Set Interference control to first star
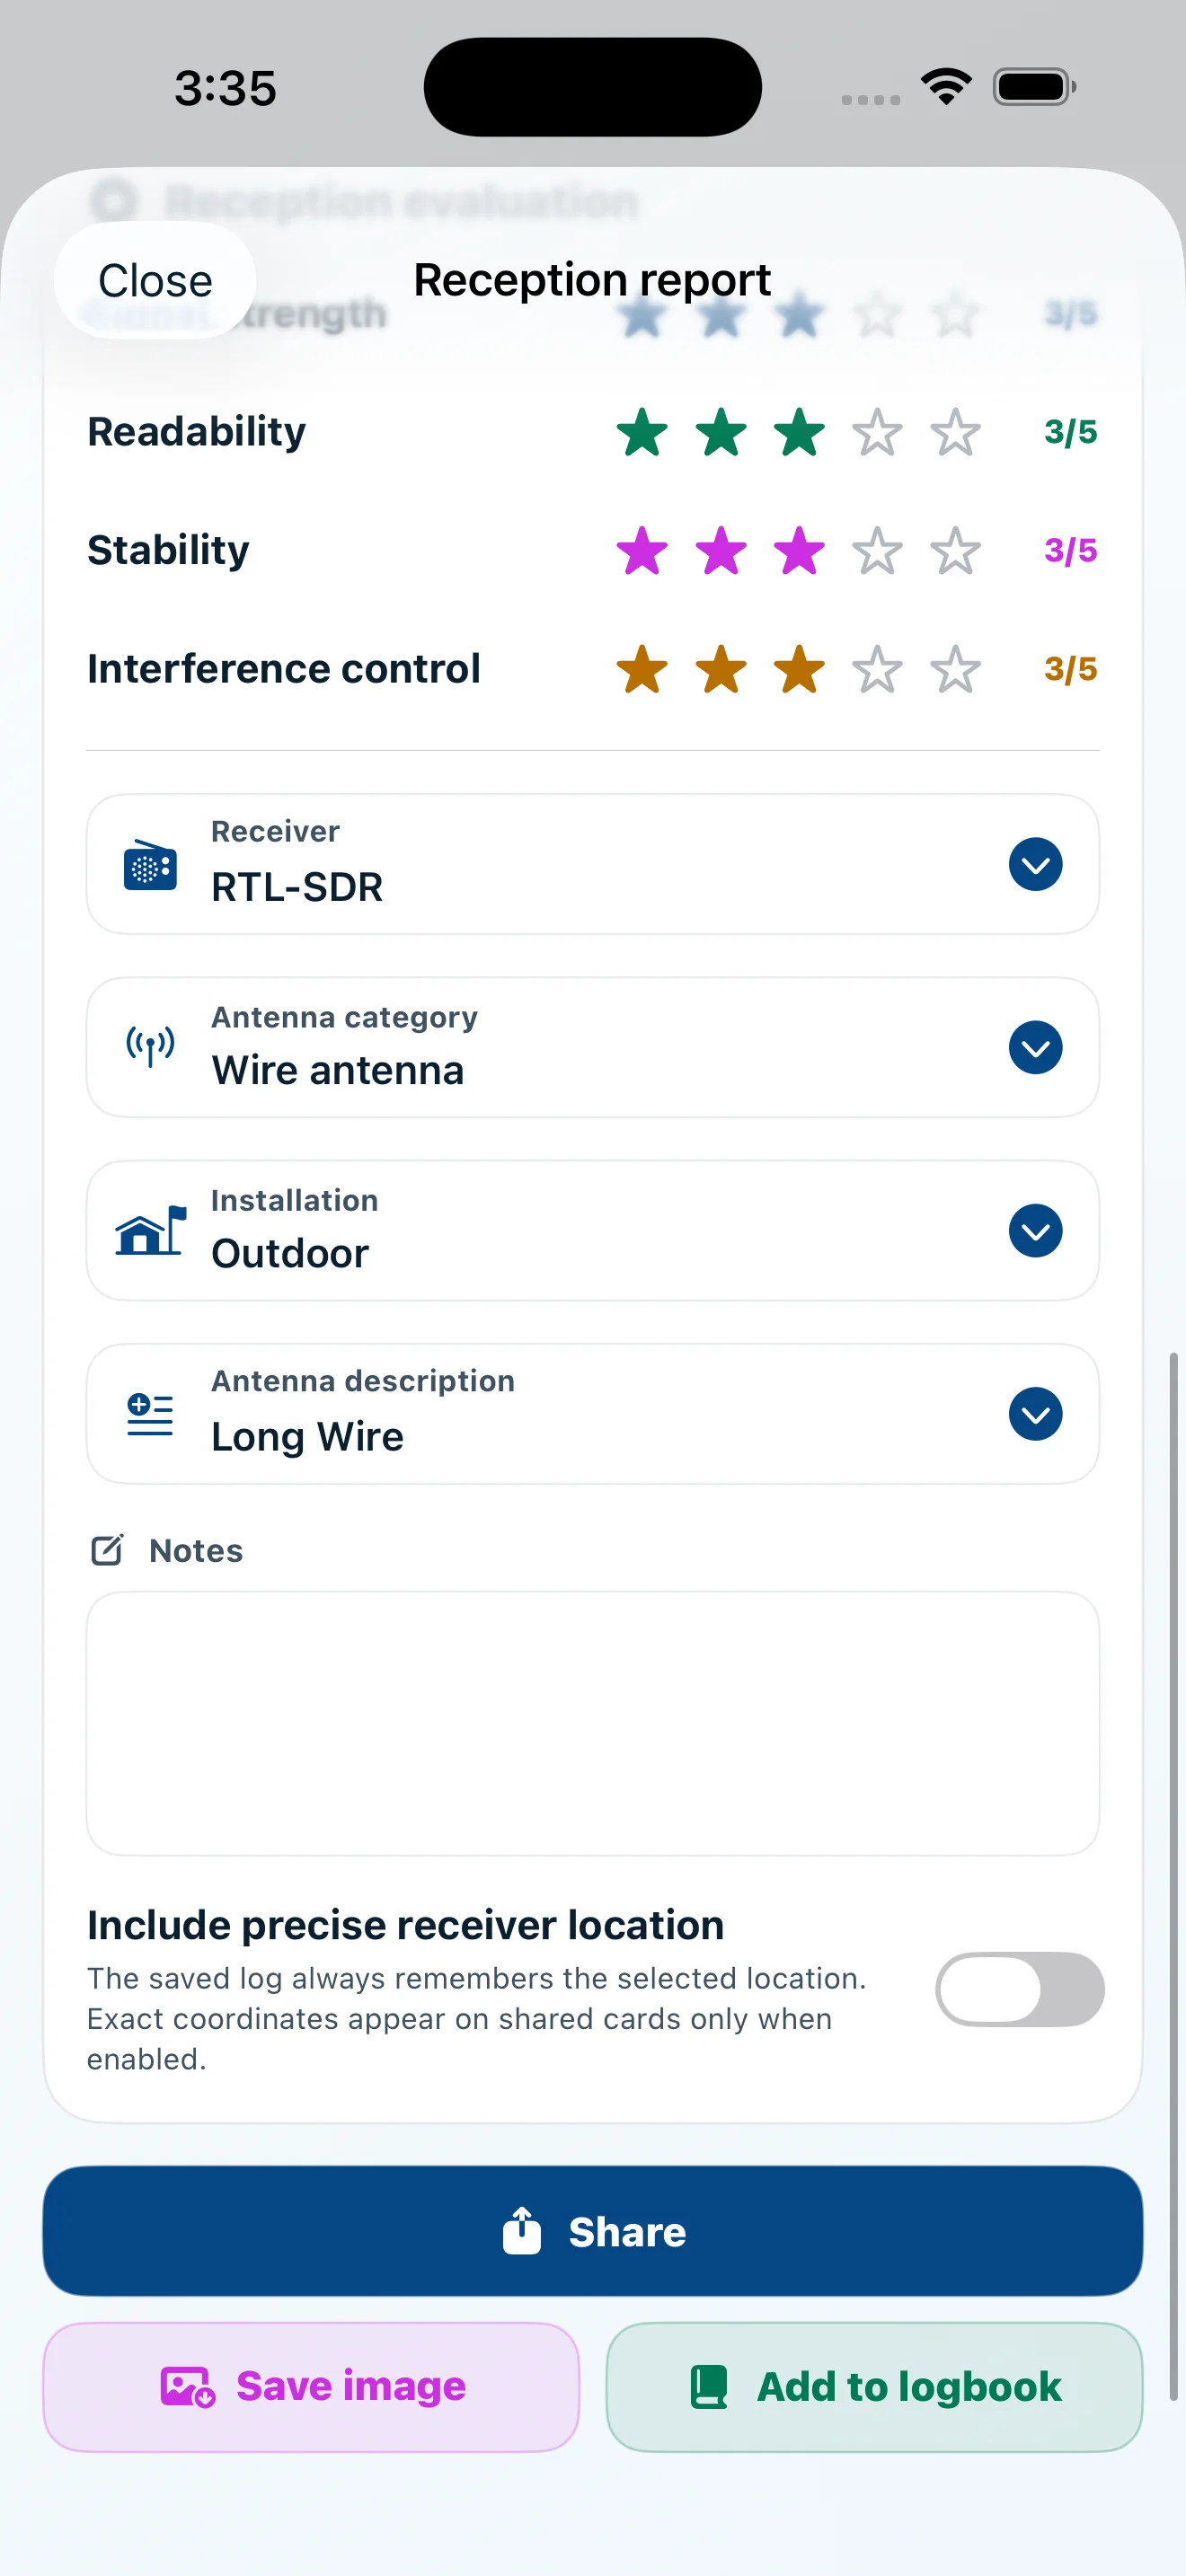Viewport: 1186px width, 2576px height. [x=642, y=669]
